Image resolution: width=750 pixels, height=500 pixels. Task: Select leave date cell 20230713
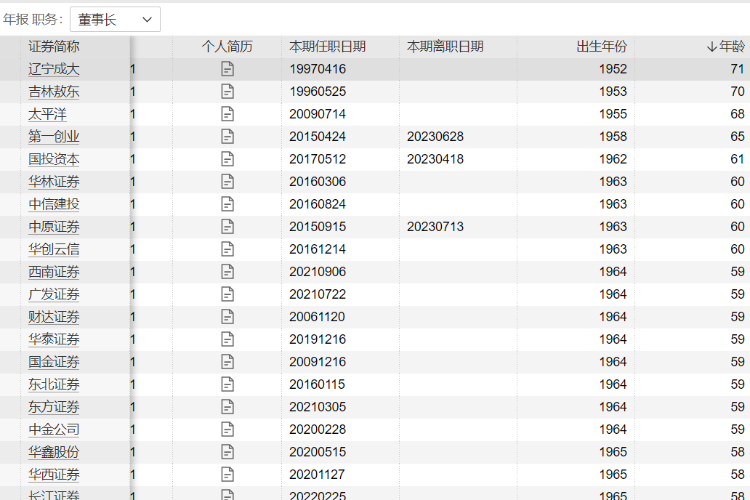[435, 226]
